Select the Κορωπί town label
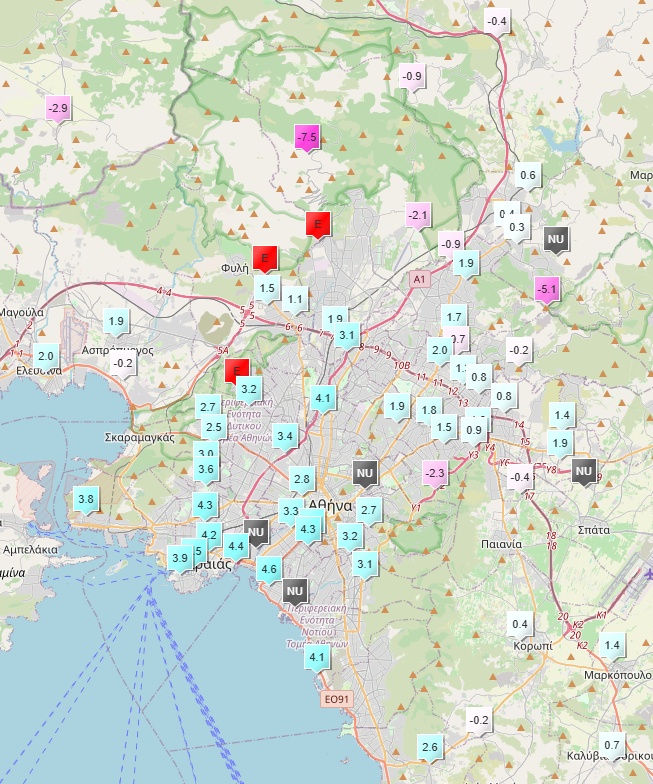The height and width of the screenshot is (784, 653). [x=533, y=646]
